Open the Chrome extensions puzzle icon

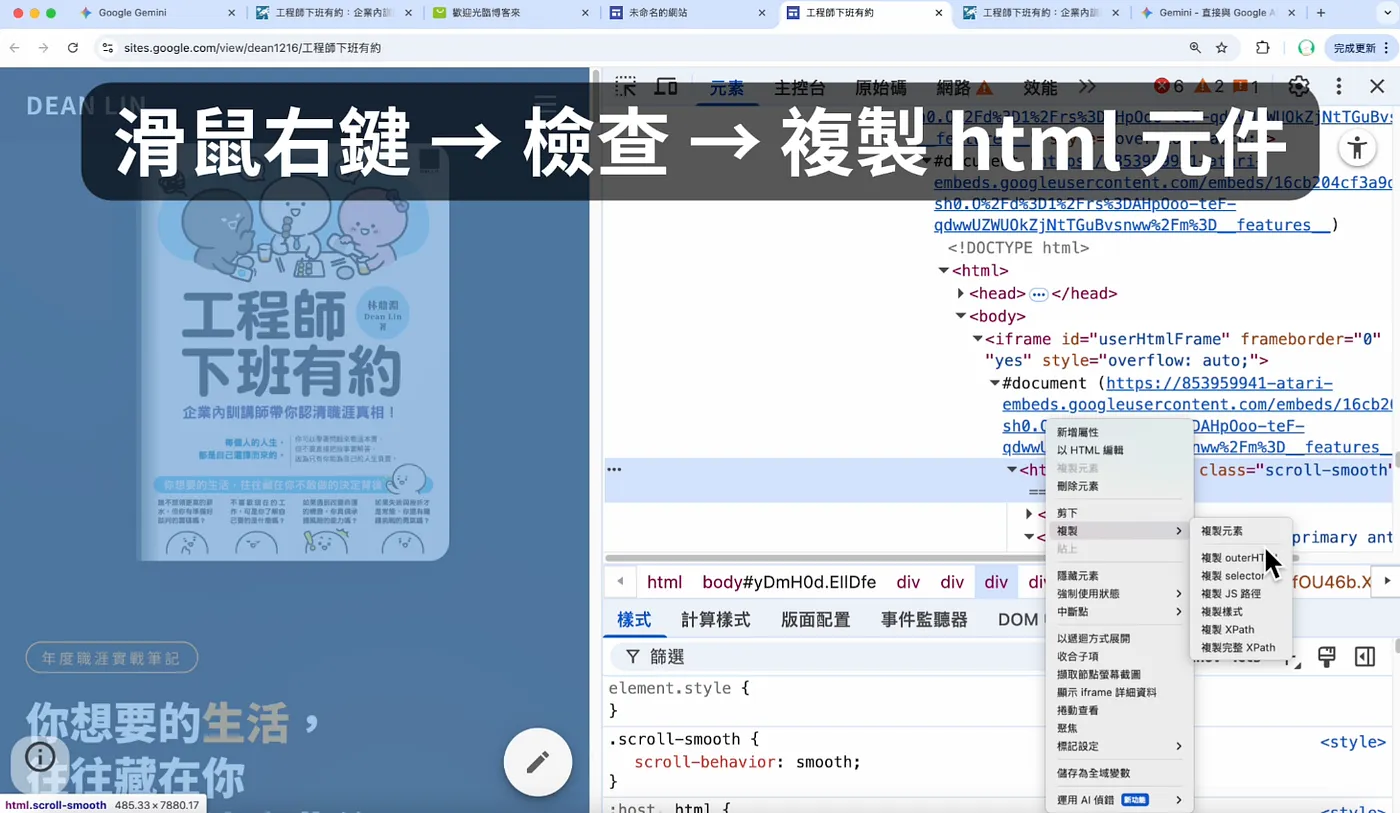[1263, 48]
